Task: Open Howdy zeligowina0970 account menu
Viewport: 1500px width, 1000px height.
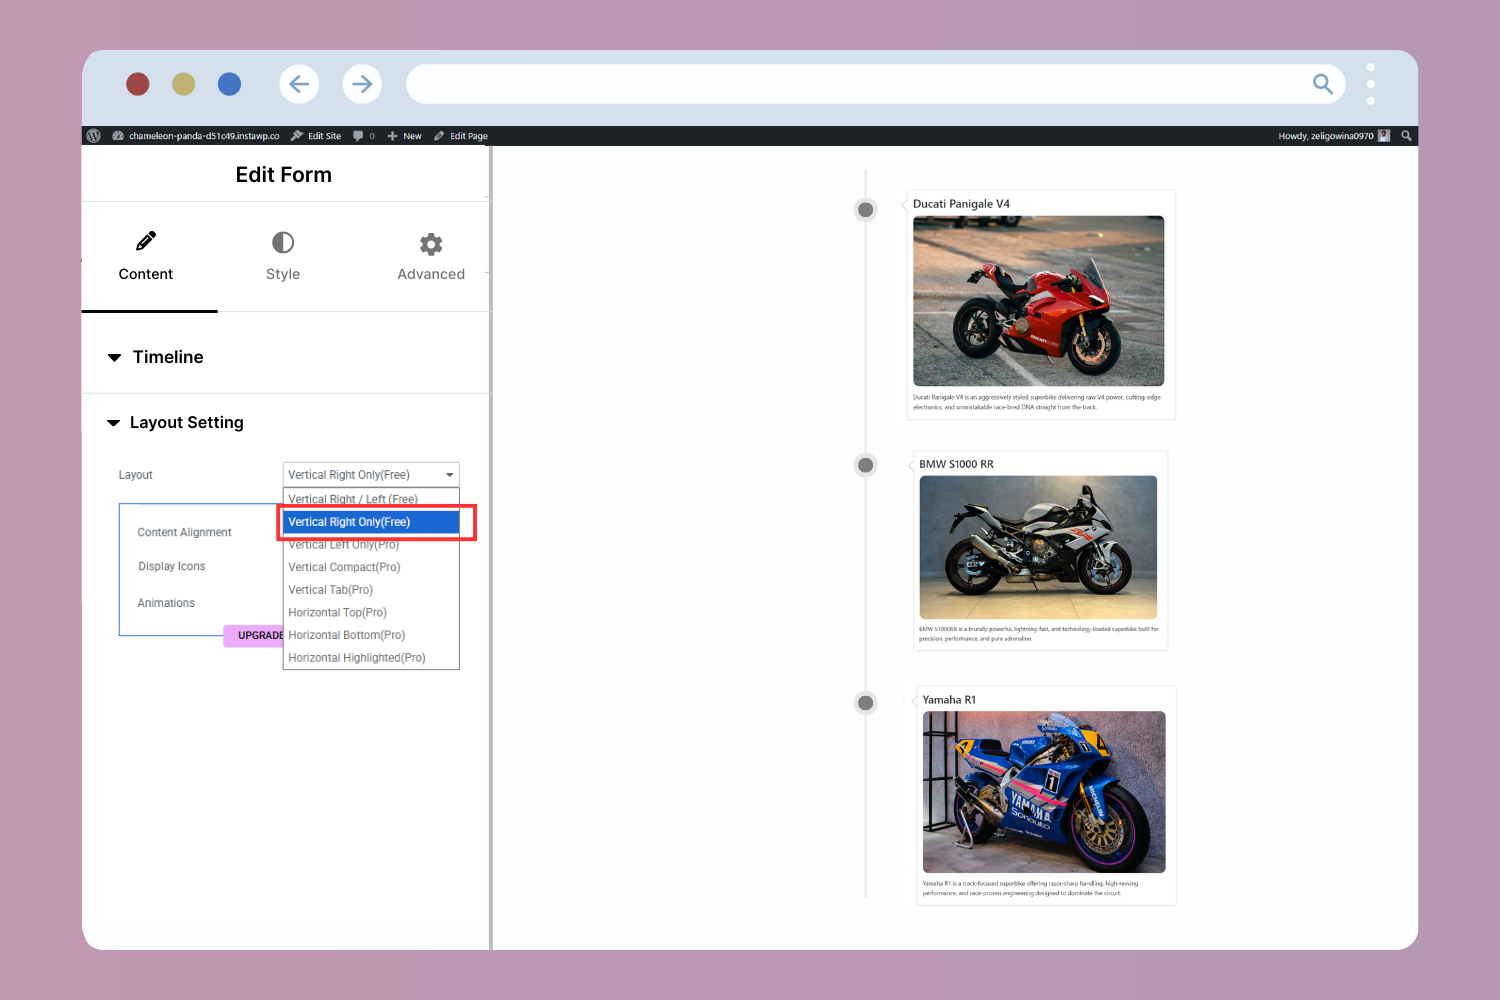Action: point(1334,136)
